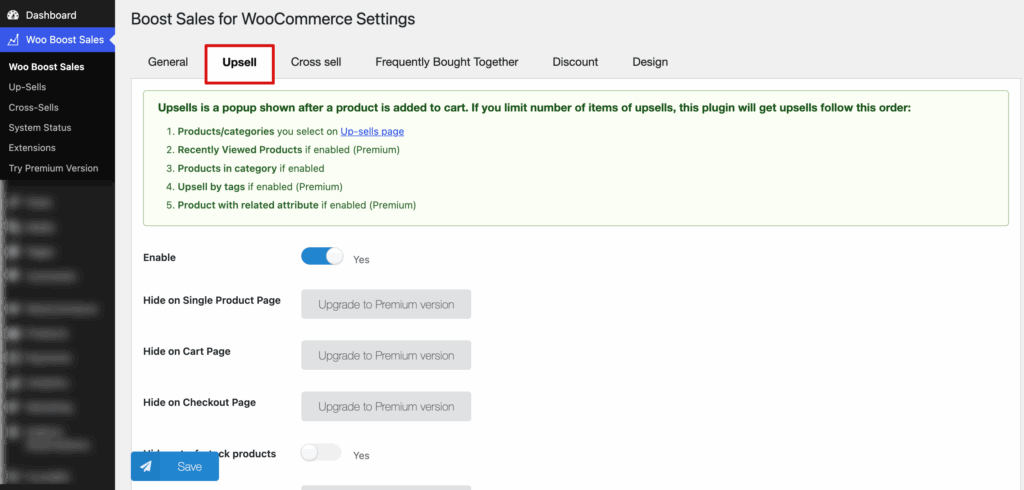Switch to the Discount tab
The image size is (1024, 490).
point(575,62)
